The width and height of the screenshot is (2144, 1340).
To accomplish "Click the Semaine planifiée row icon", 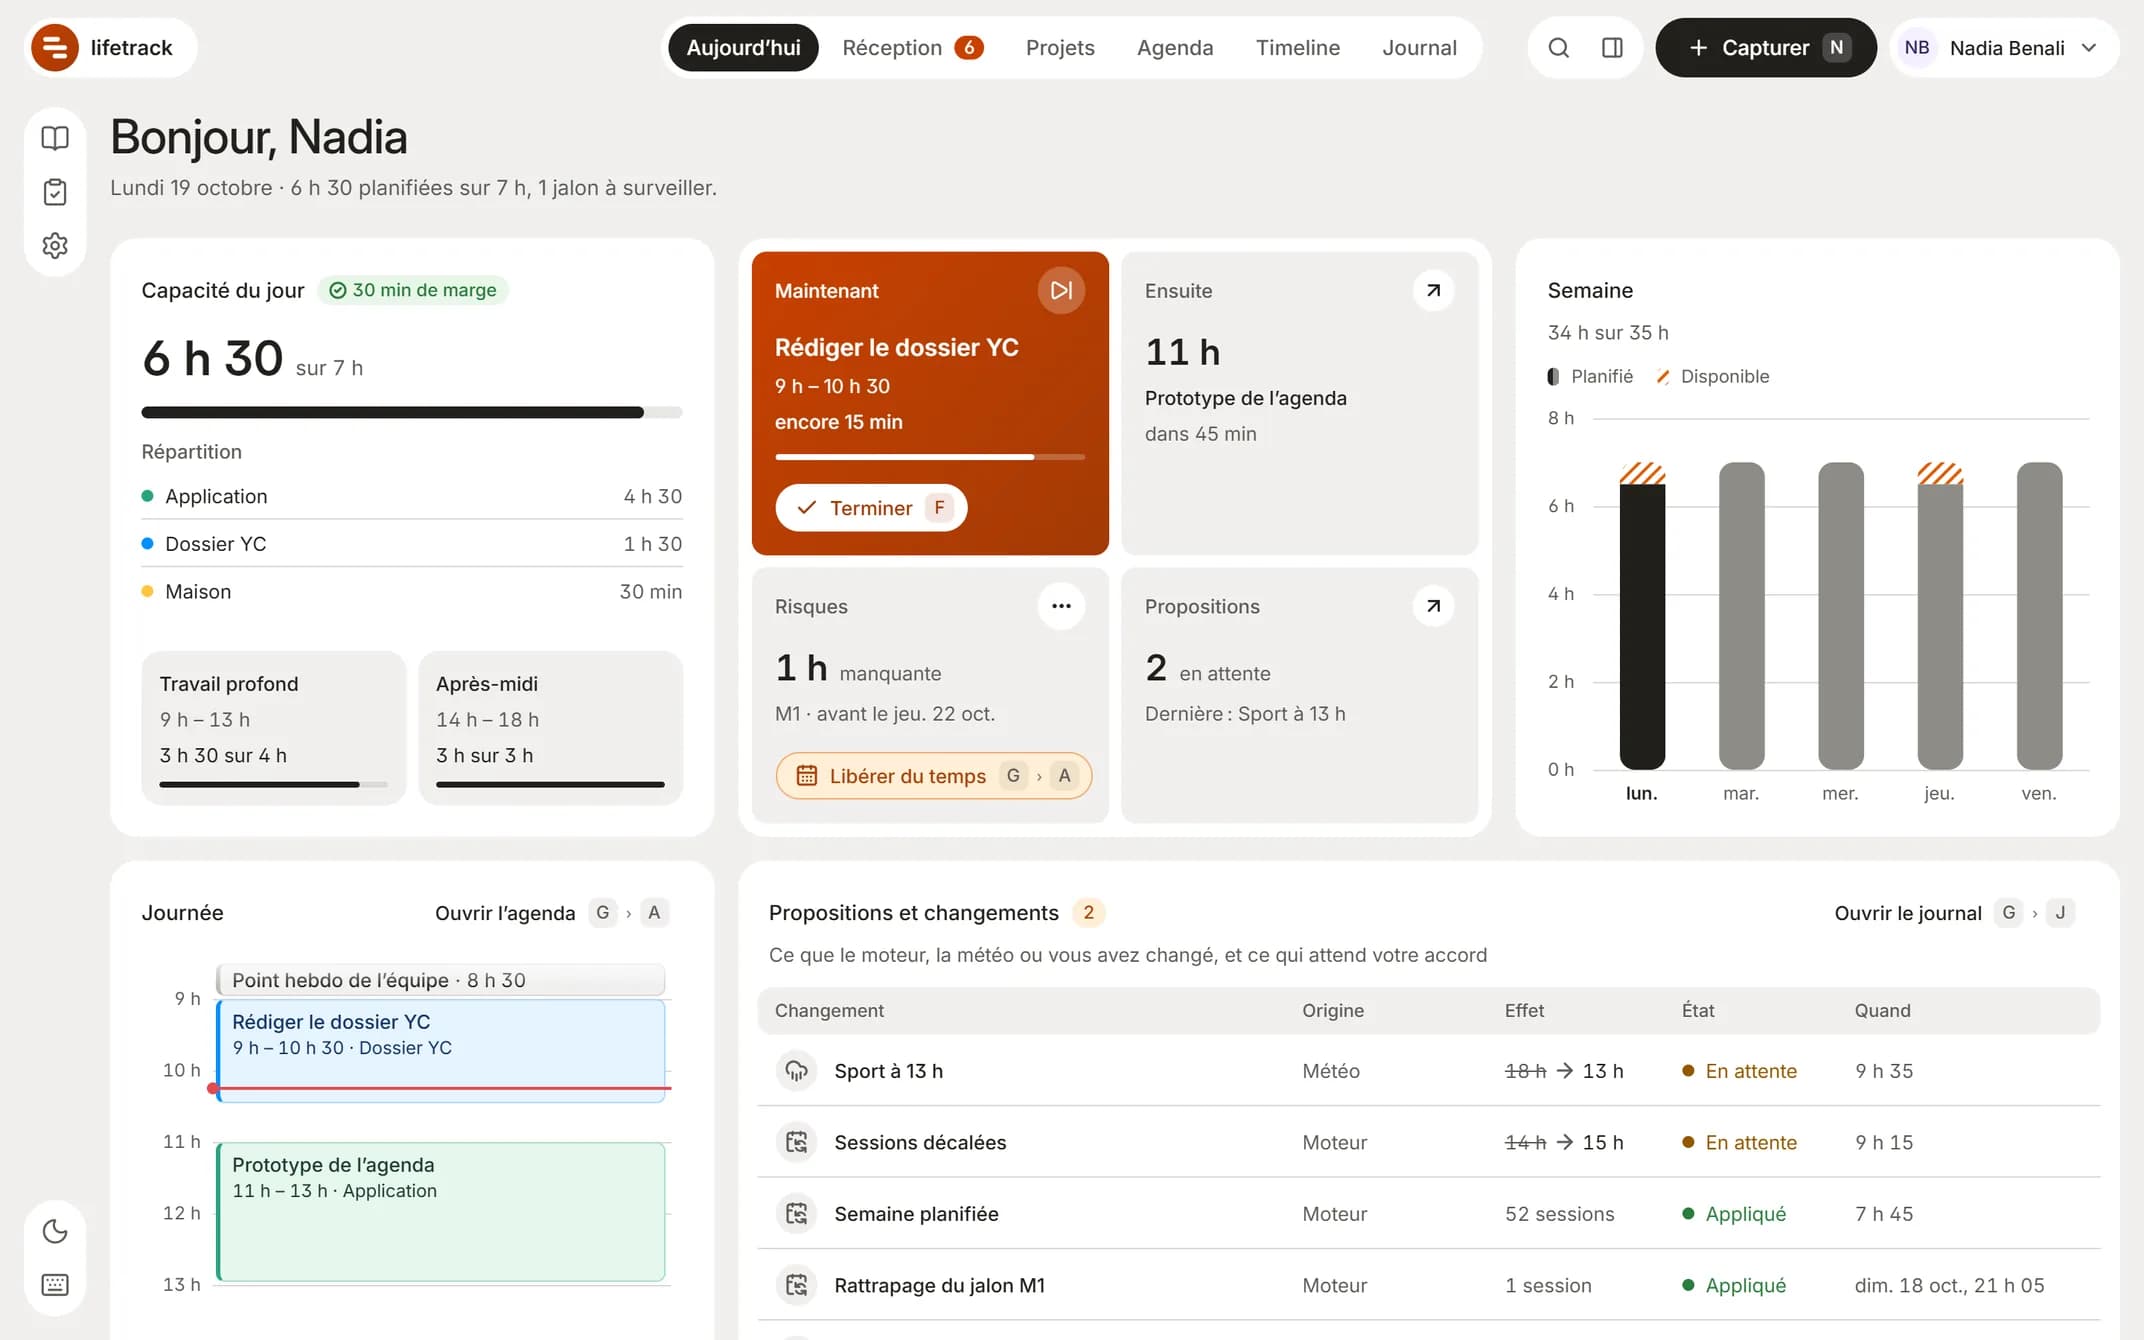I will tap(796, 1214).
